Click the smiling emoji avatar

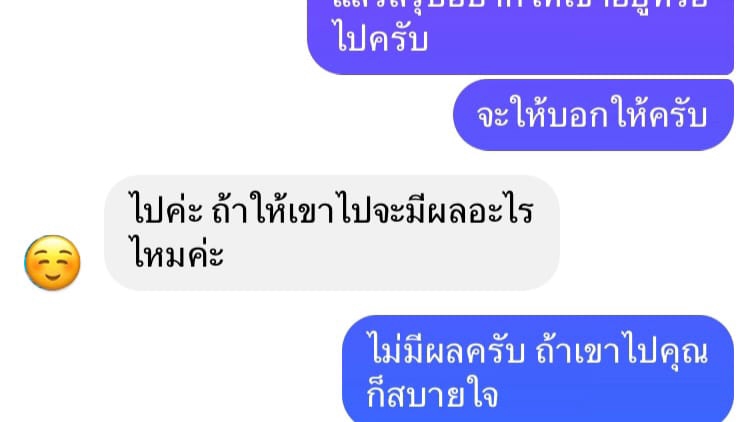pos(53,263)
